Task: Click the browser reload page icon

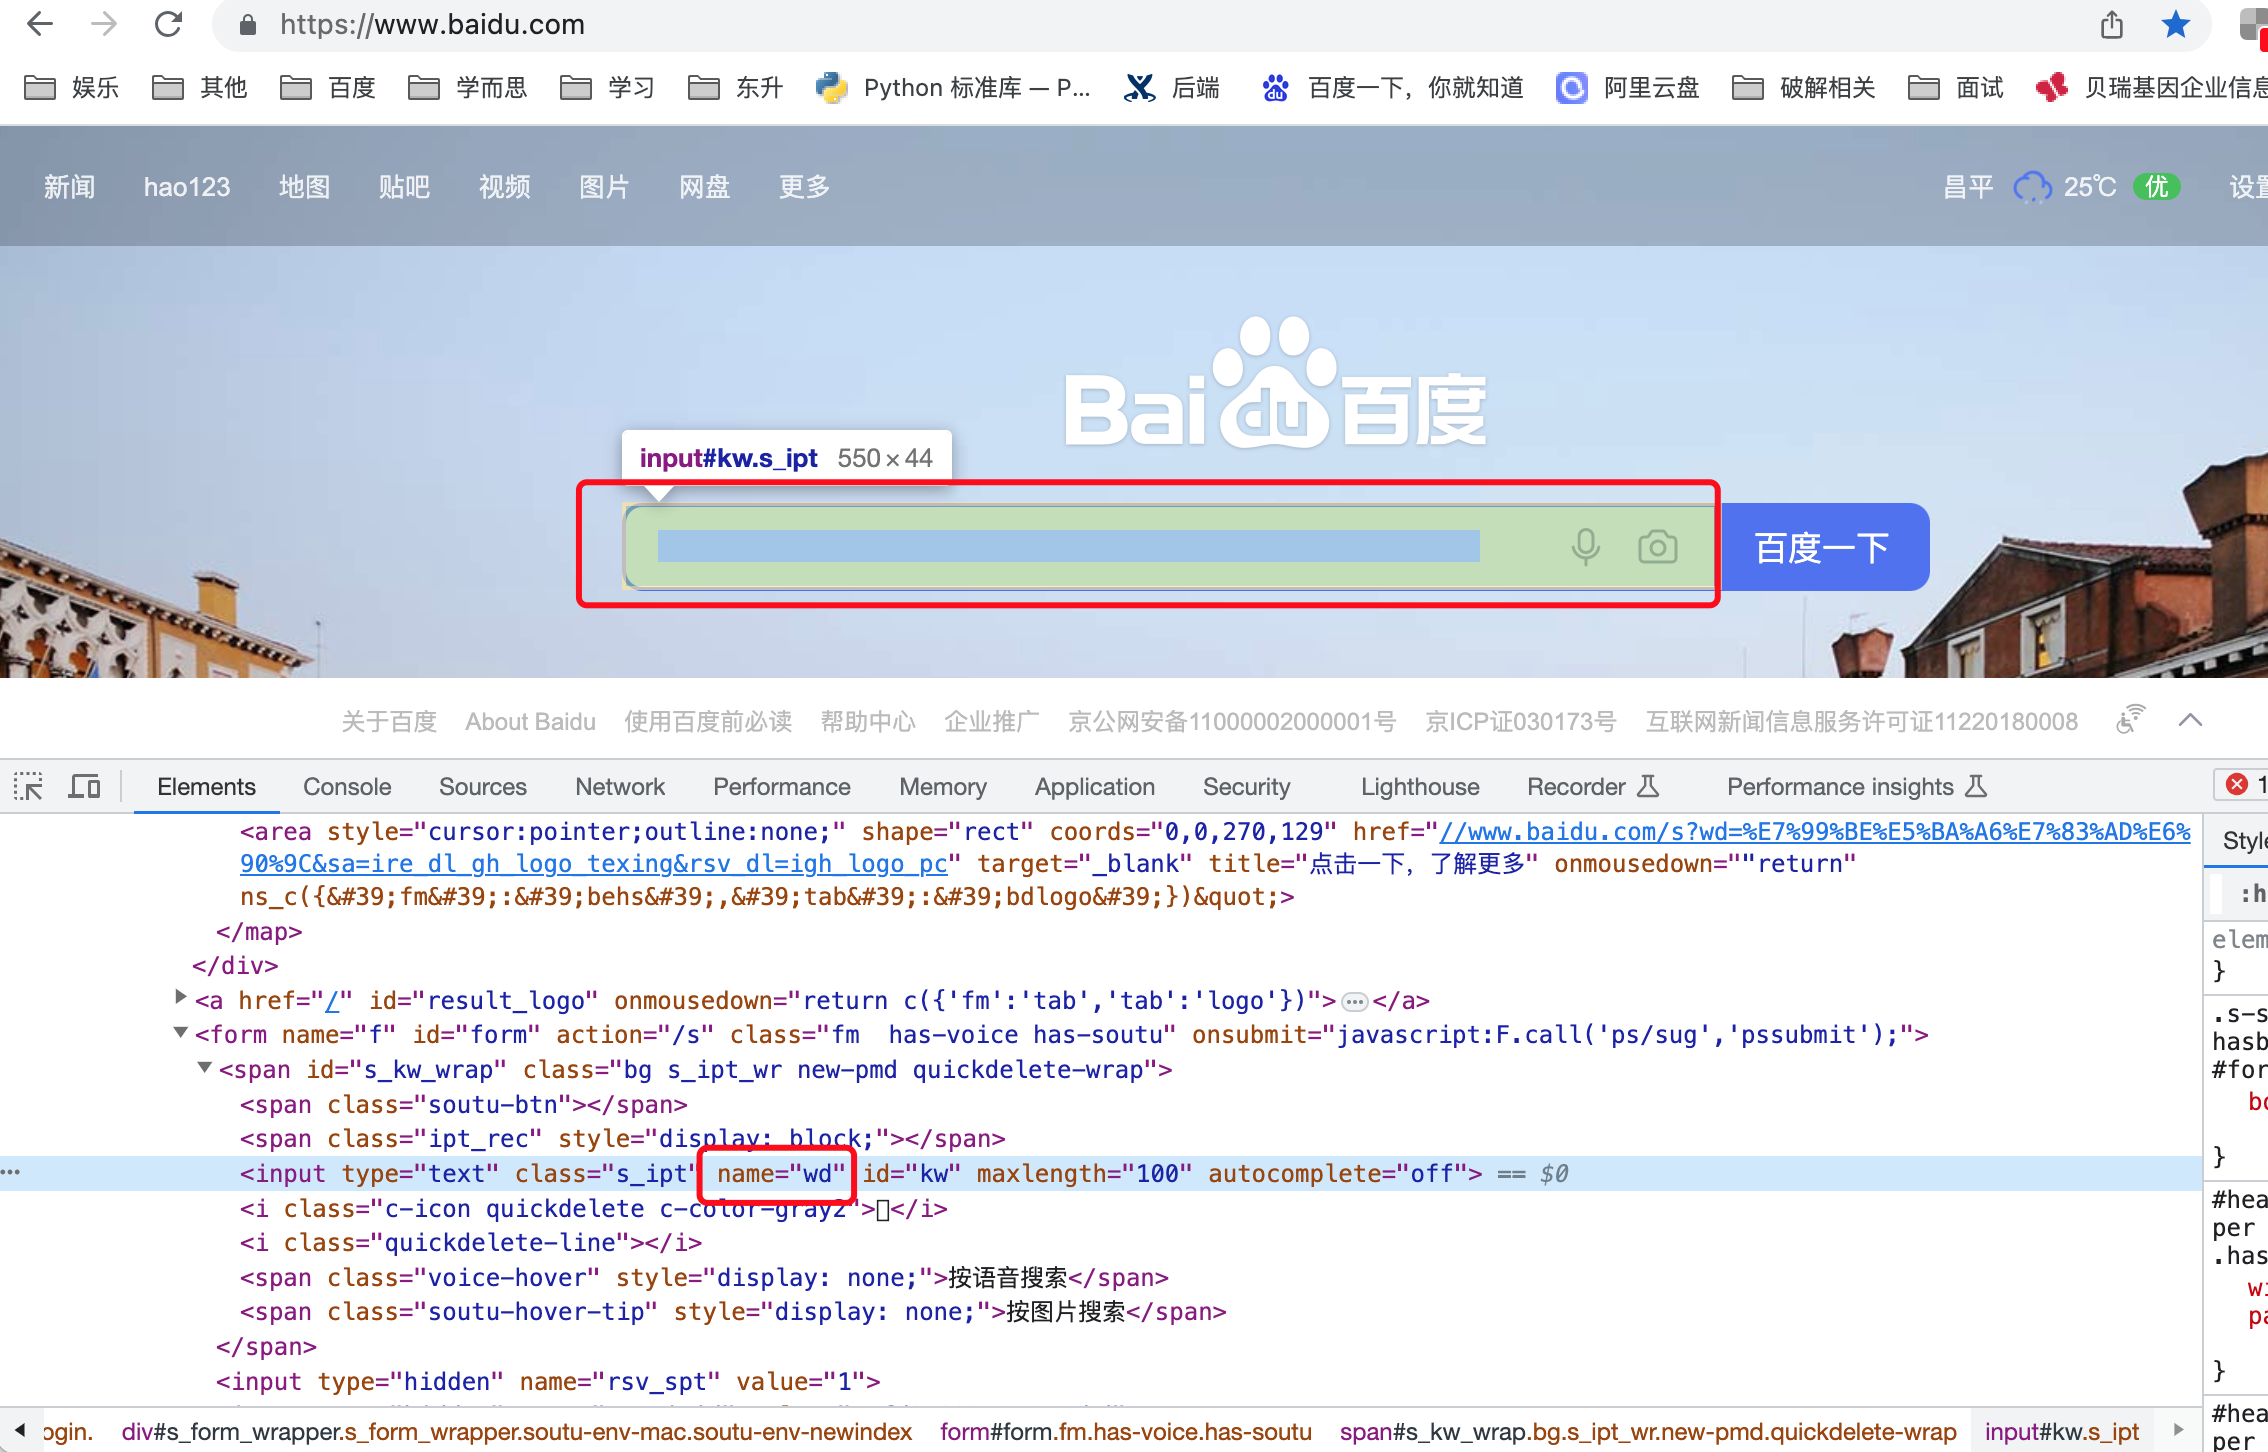Action: 168,24
